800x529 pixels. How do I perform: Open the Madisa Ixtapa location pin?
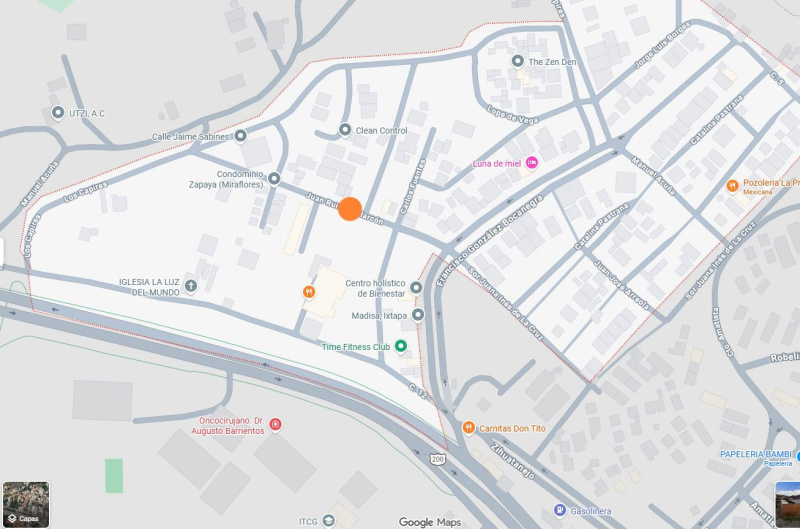coord(418,315)
